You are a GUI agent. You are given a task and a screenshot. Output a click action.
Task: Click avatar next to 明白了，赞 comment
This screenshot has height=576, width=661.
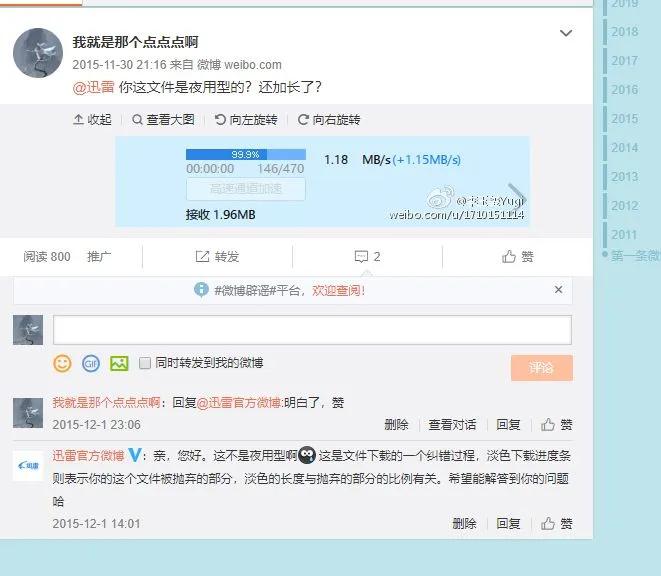[x=28, y=413]
